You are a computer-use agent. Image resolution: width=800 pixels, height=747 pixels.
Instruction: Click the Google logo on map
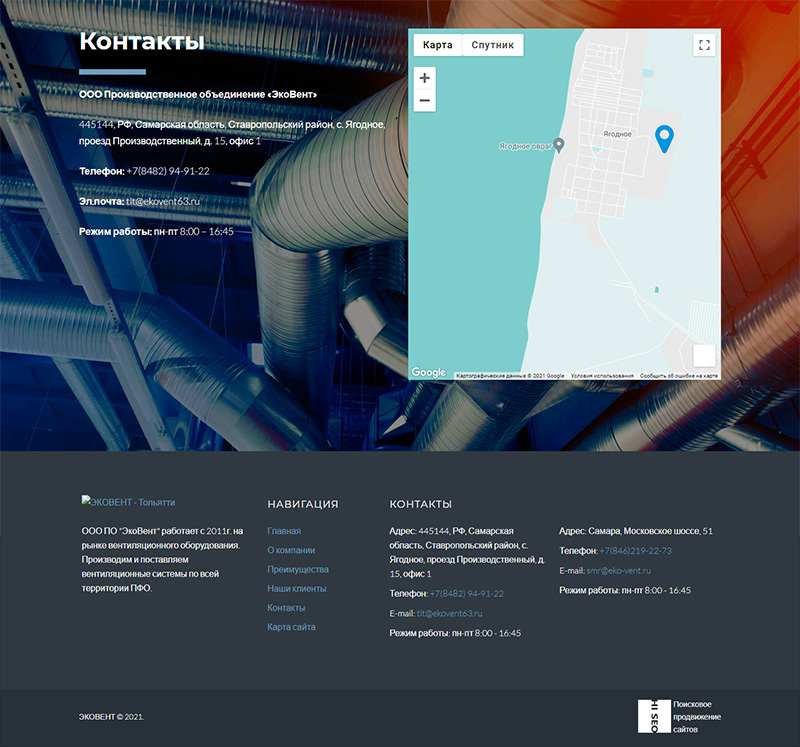click(x=429, y=373)
